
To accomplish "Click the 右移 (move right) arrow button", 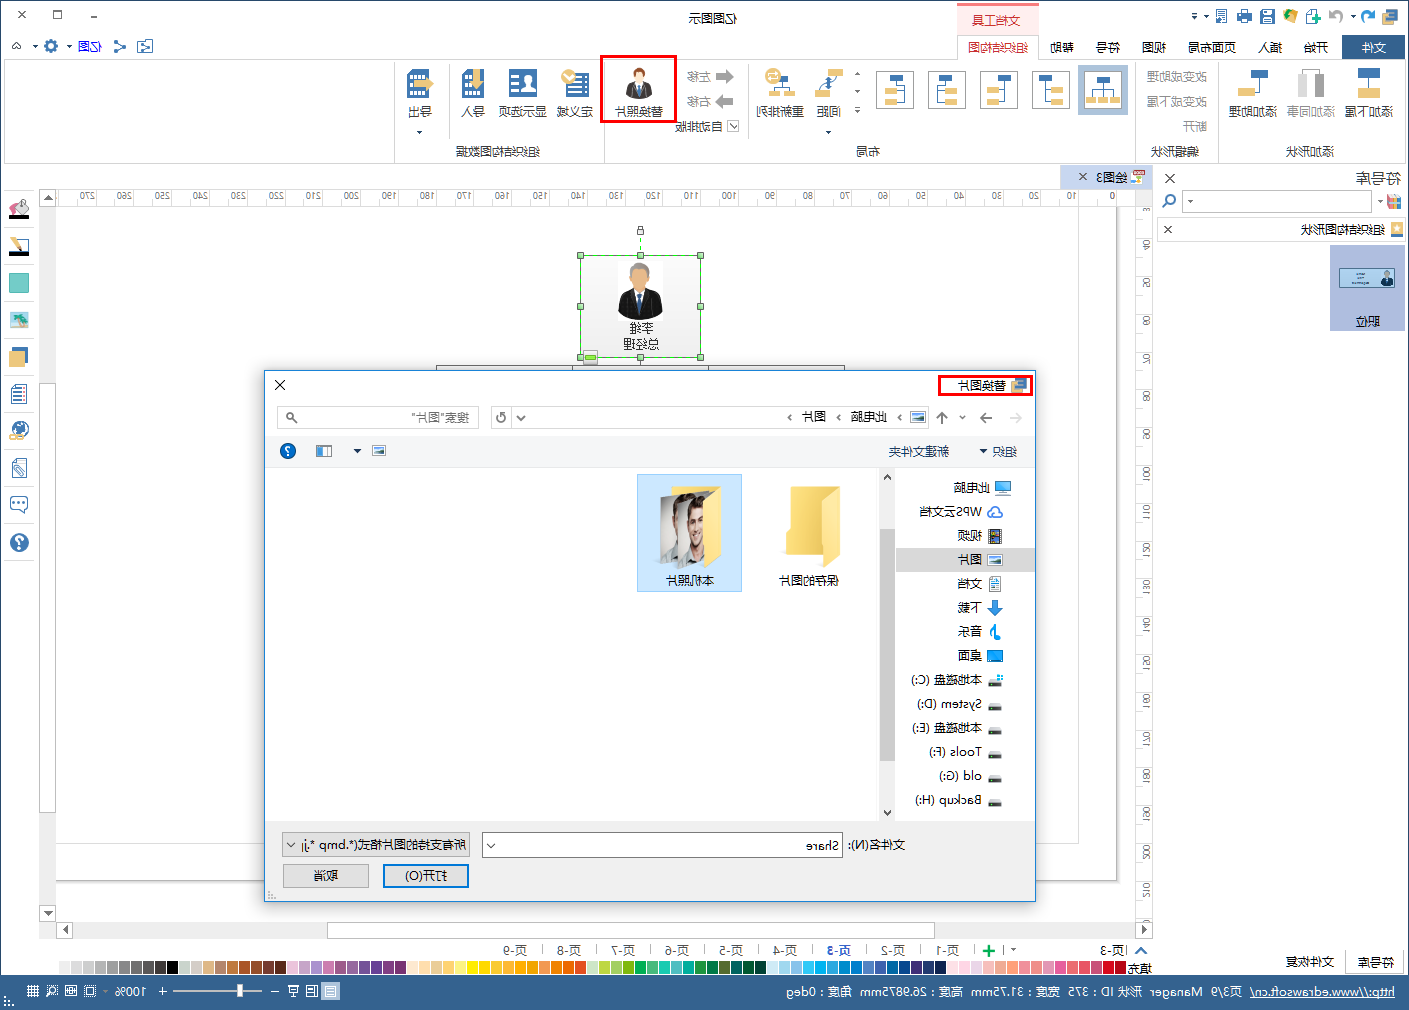I will [711, 102].
